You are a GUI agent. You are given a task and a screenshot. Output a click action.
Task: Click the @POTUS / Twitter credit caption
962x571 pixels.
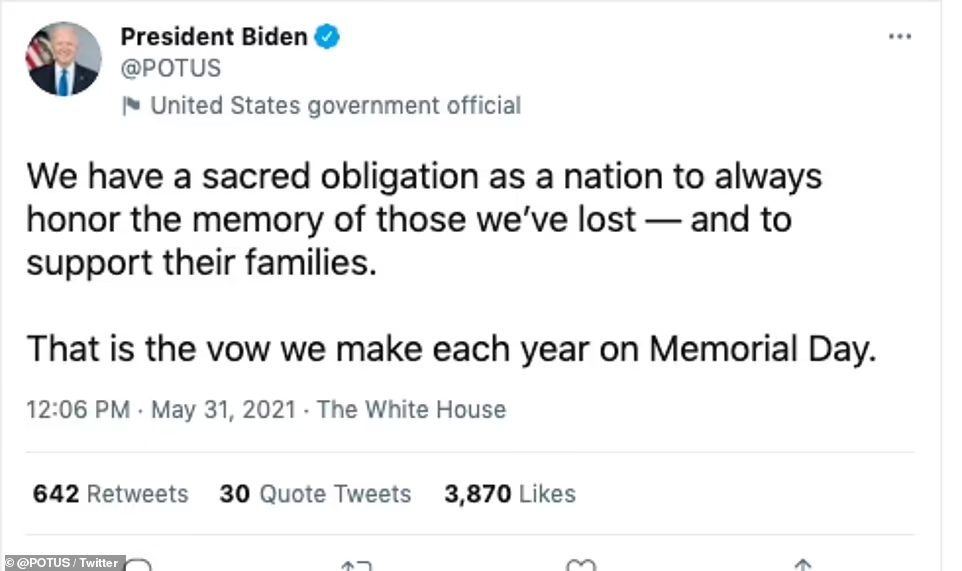pyautogui.click(x=62, y=563)
